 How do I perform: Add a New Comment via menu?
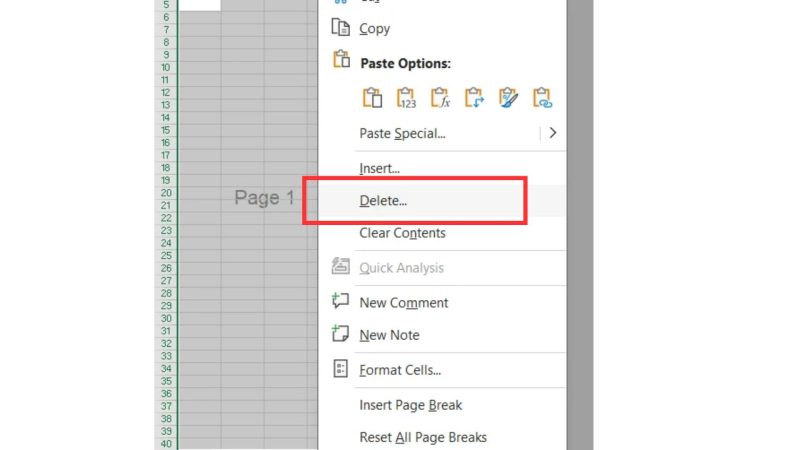point(404,303)
